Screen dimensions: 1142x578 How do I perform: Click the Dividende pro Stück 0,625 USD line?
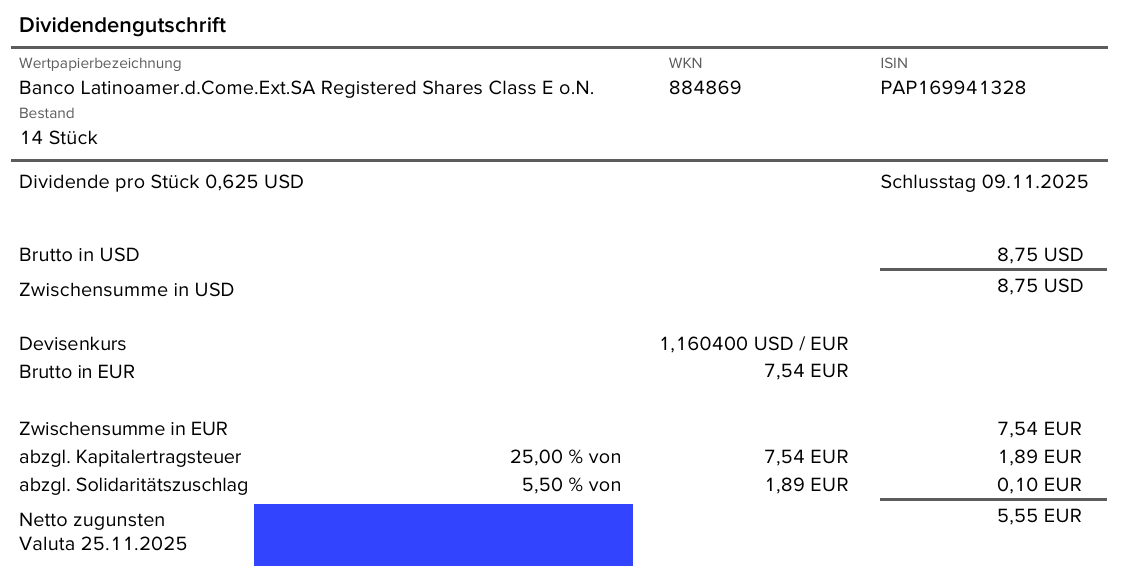pyautogui.click(x=161, y=182)
